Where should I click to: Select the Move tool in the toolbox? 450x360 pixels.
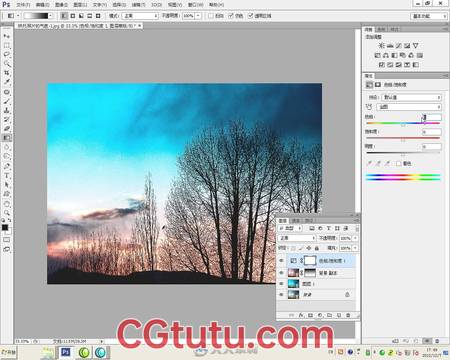(x=6, y=36)
